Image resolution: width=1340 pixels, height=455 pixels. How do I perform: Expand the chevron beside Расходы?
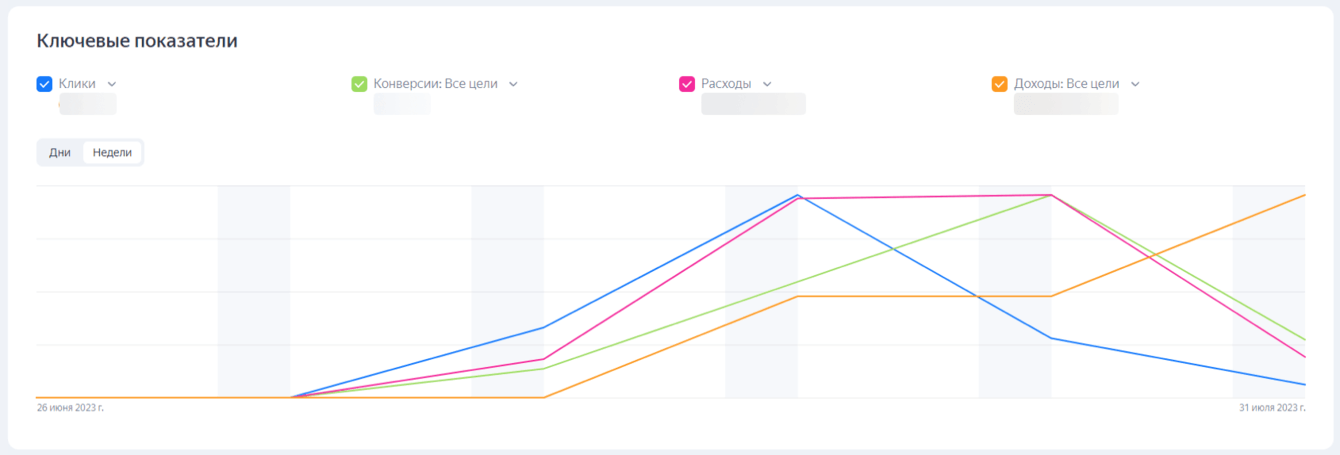(x=767, y=84)
